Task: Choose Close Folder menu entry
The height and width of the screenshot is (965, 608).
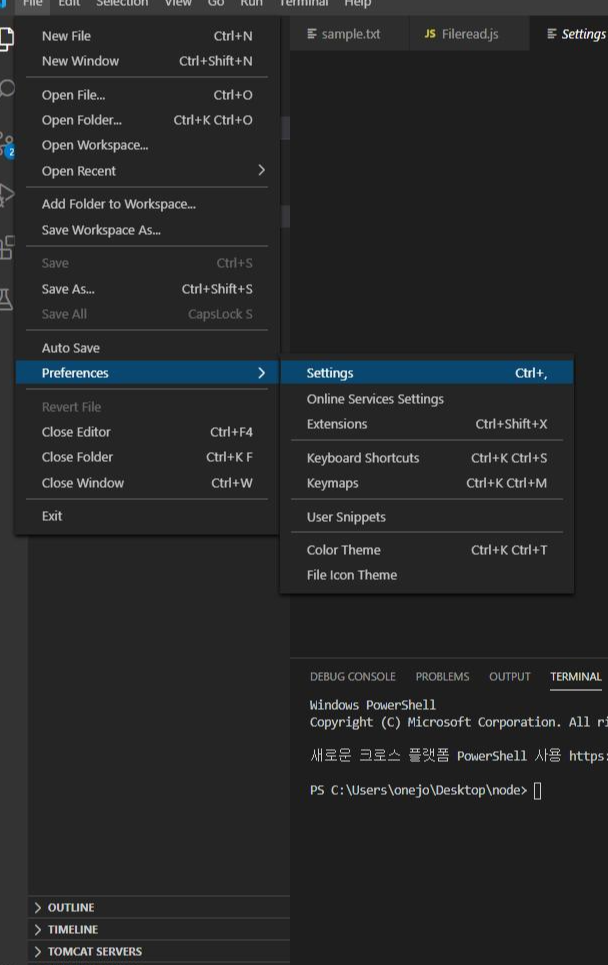Action: (x=146, y=457)
